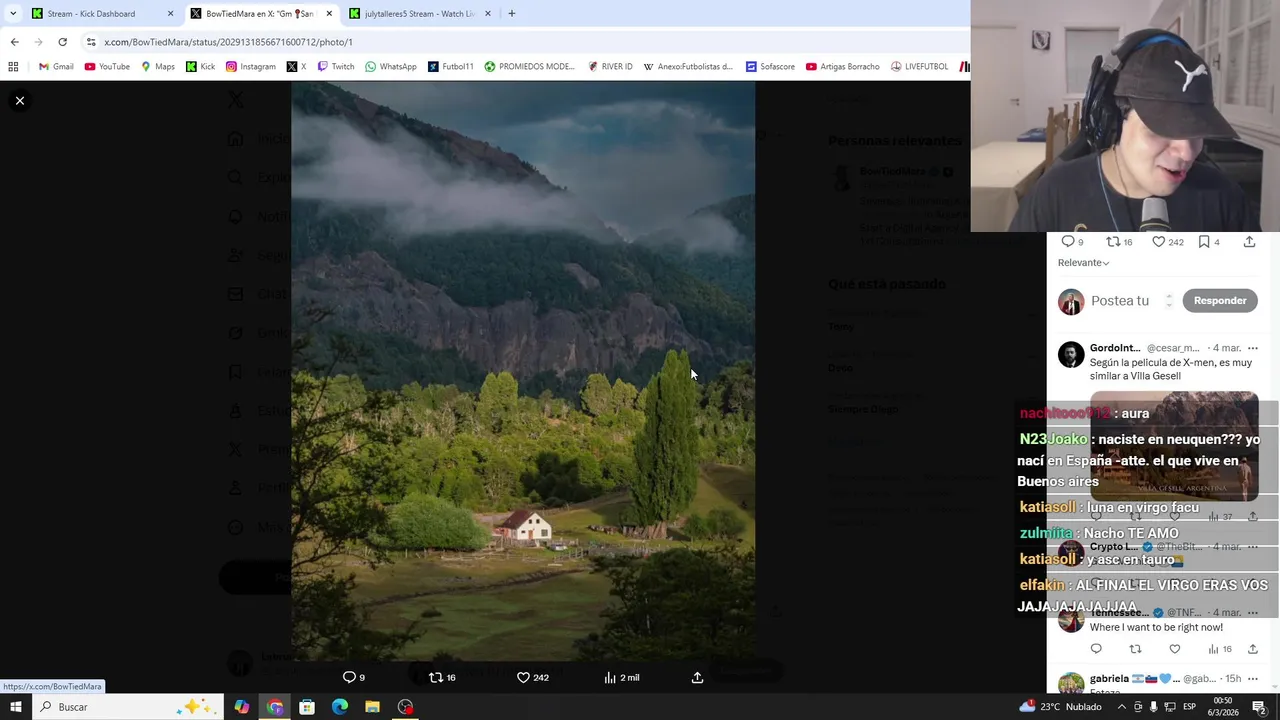1280x720 pixels.
Task: Open Copilot from the taskbar
Action: pos(242,707)
